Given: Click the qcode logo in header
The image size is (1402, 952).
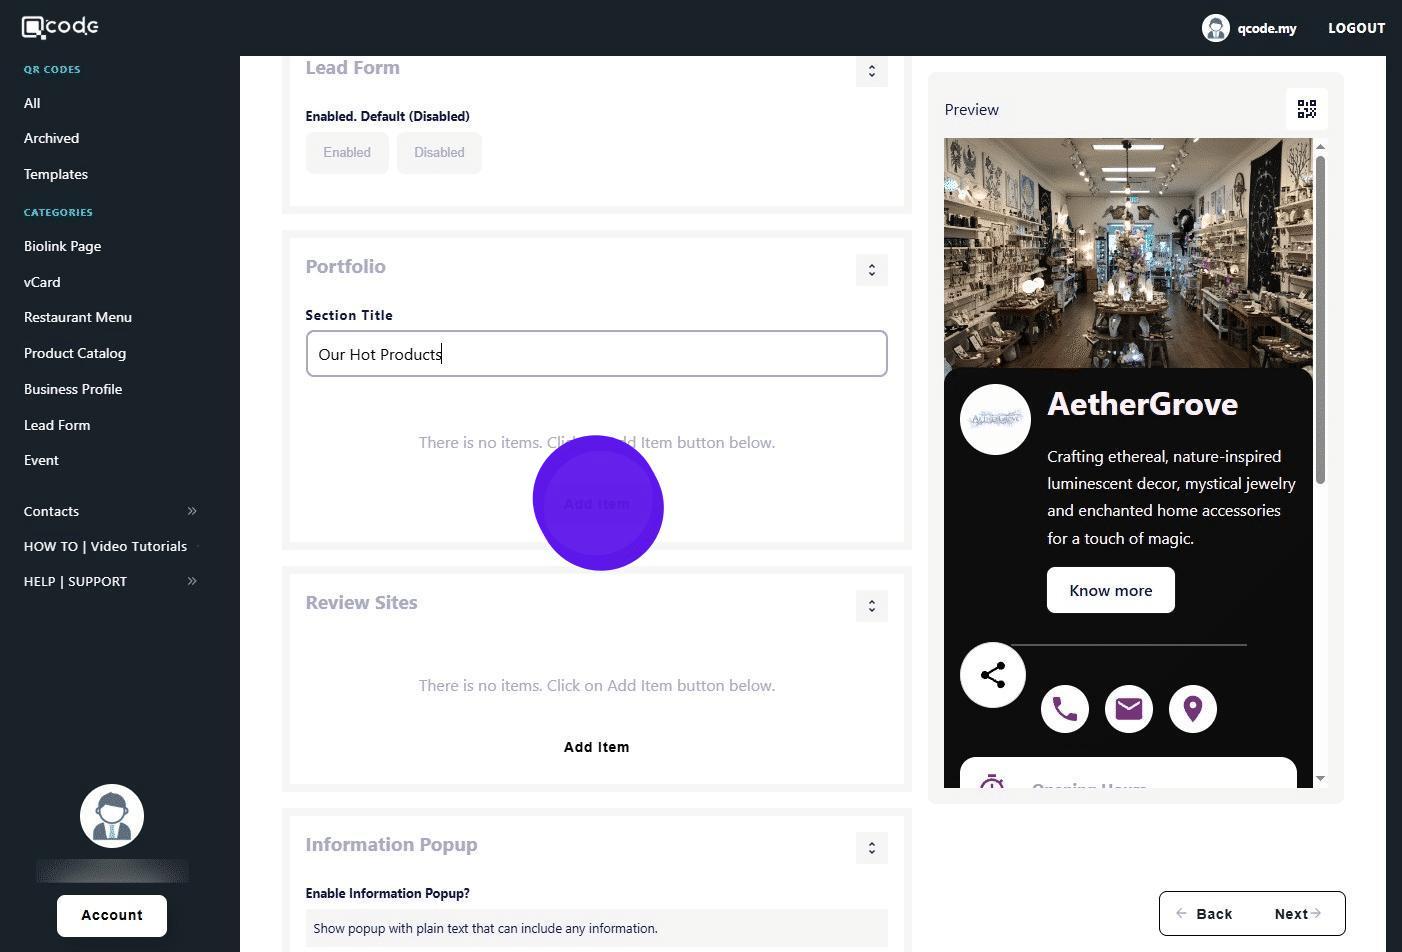Looking at the screenshot, I should (x=61, y=27).
